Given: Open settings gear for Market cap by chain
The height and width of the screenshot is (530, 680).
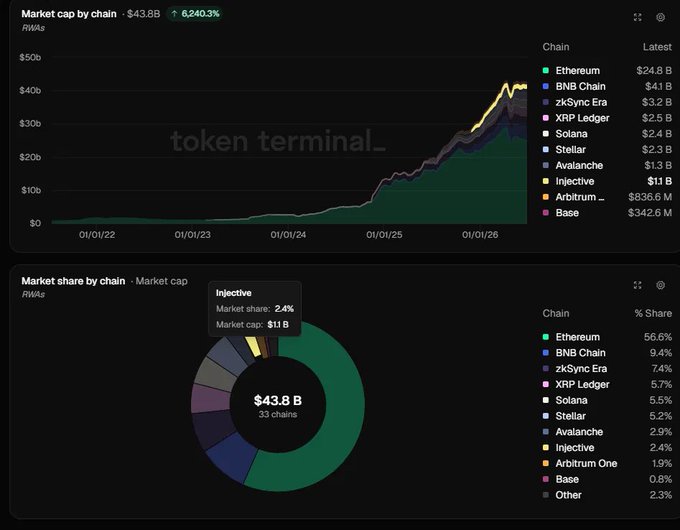Looking at the screenshot, I should click(660, 17).
